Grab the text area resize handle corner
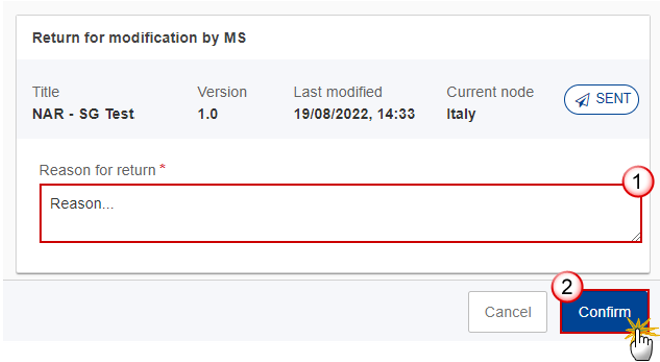 pyautogui.click(x=636, y=237)
